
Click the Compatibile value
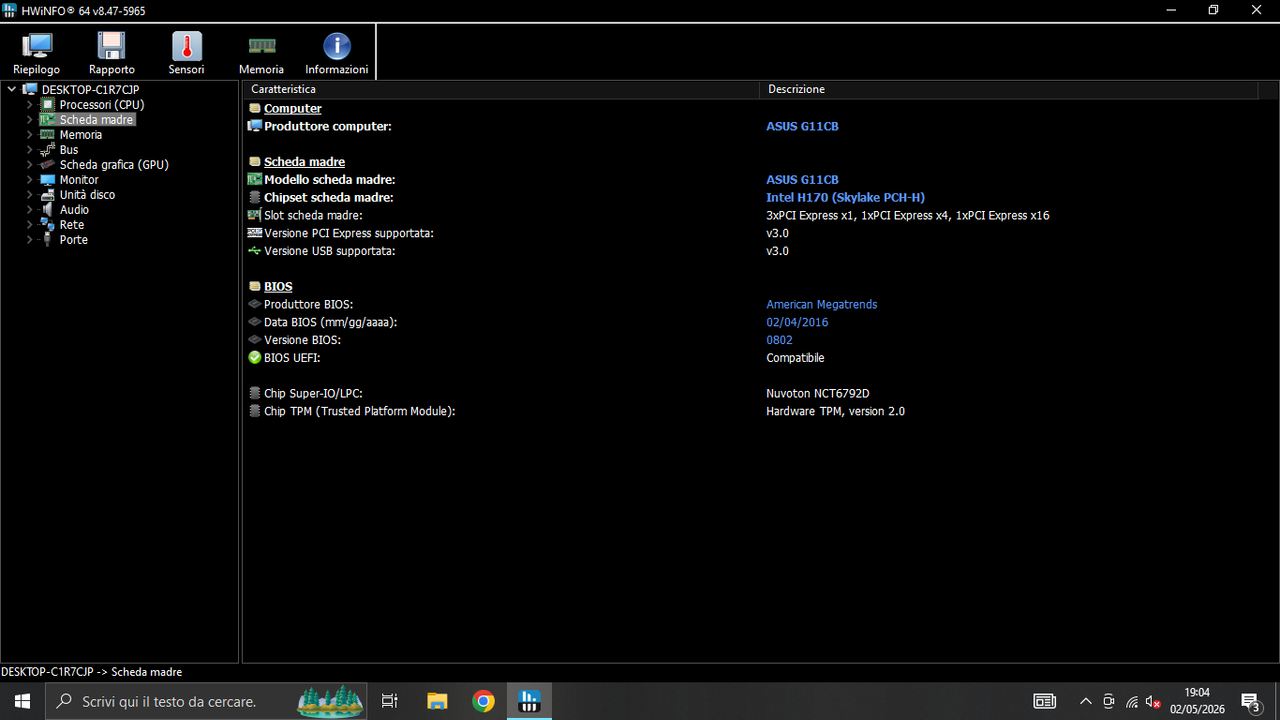[x=795, y=358]
